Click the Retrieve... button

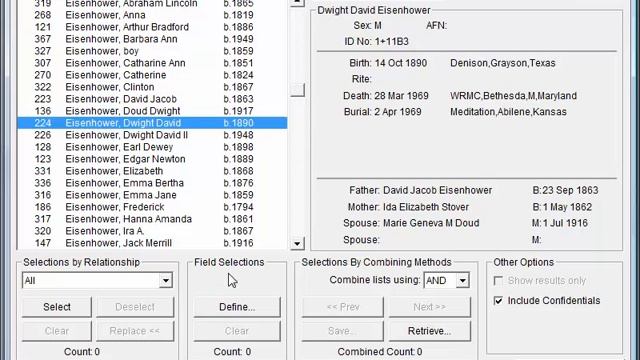point(429,331)
